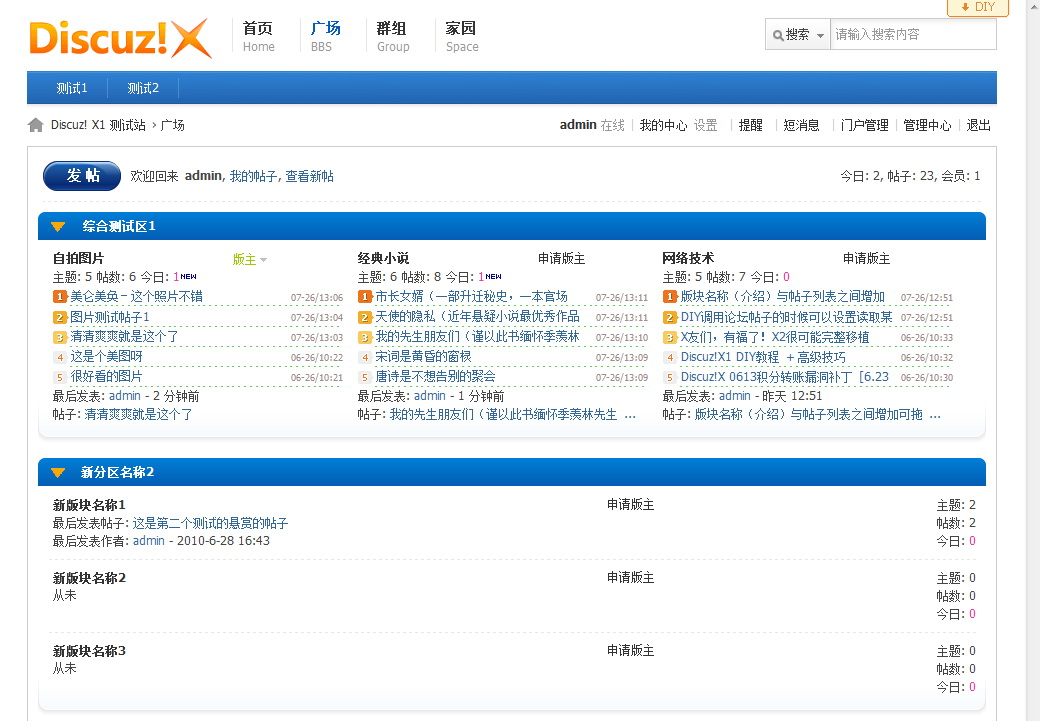The height and width of the screenshot is (721, 1040).
Task: Click the admin username in top bar
Action: pos(578,125)
